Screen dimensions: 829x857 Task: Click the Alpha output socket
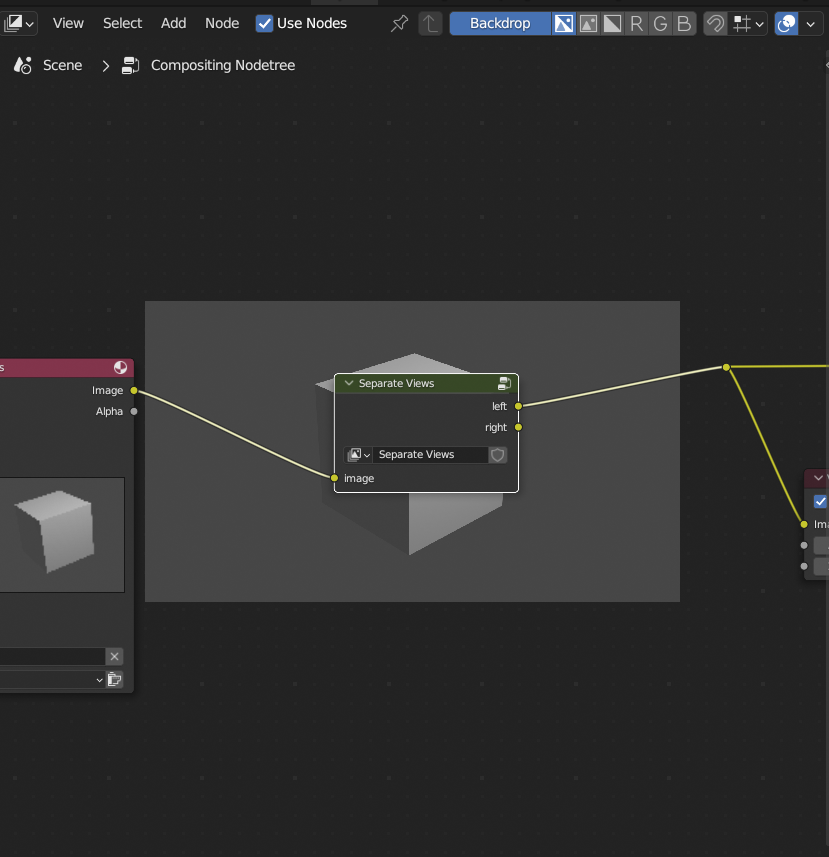(x=134, y=412)
